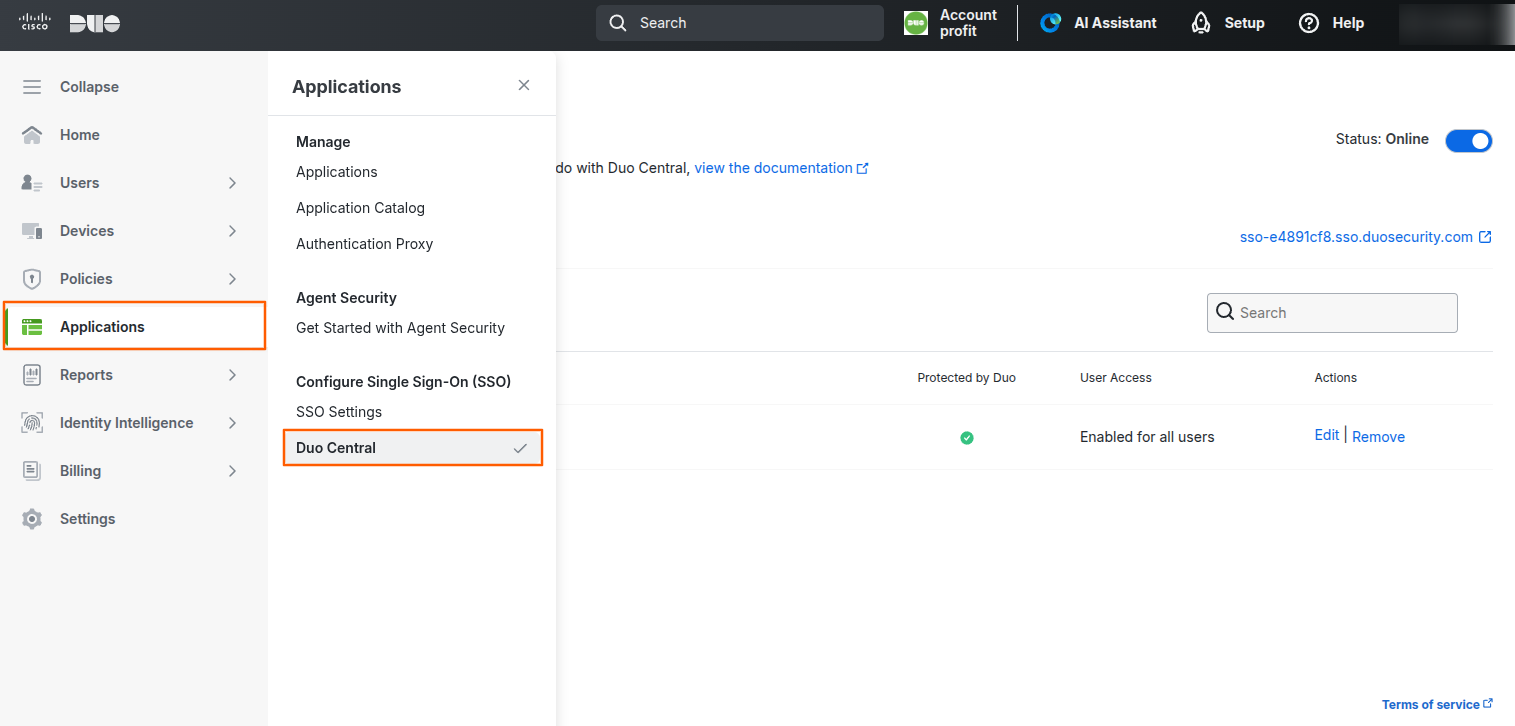This screenshot has width=1515, height=726.
Task: Click the Enabled for all users text
Action: (x=1147, y=437)
